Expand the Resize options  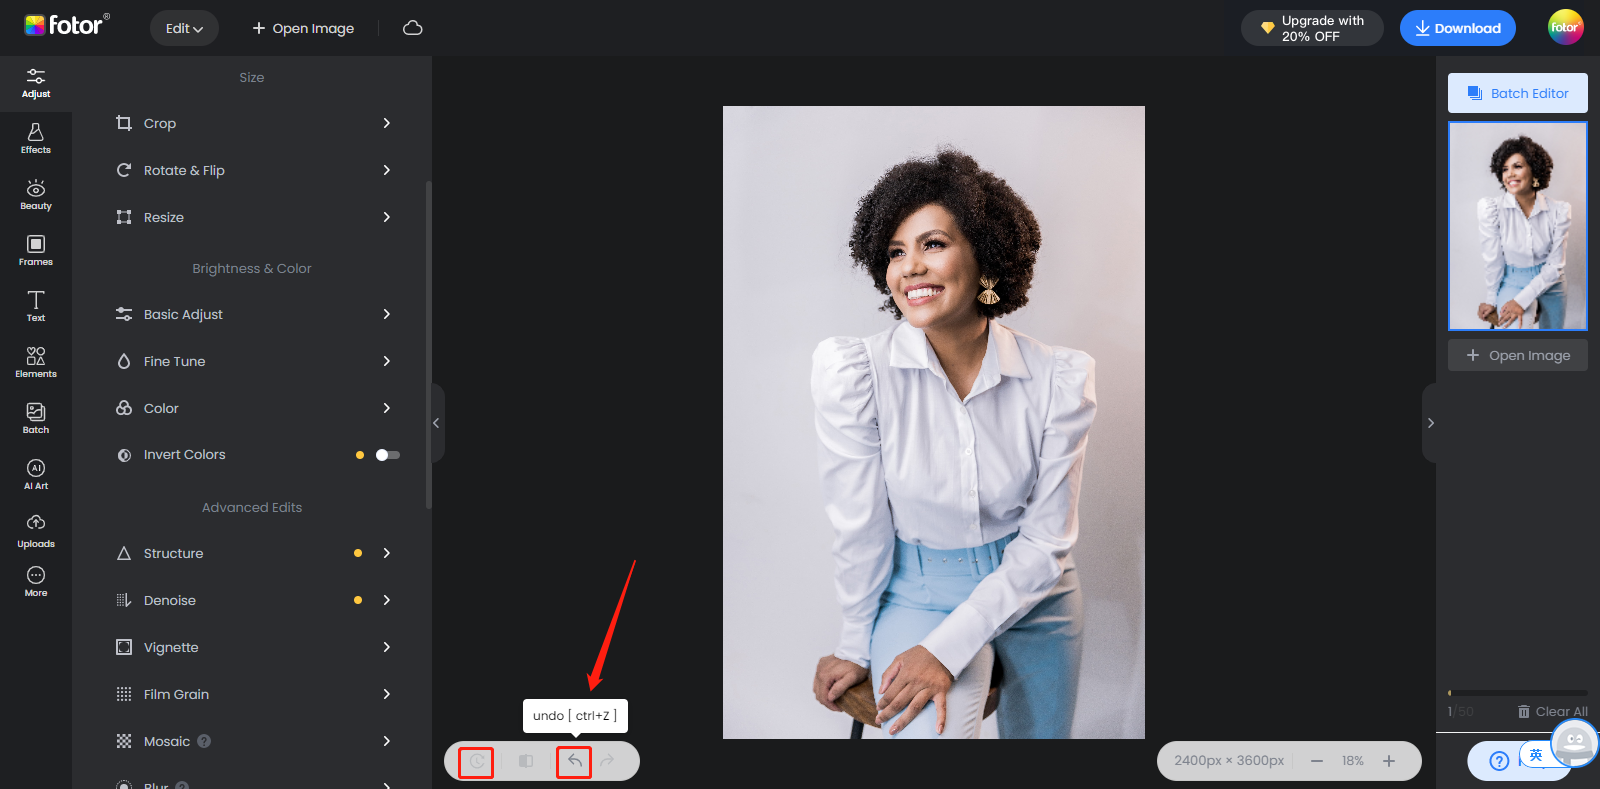pos(252,217)
